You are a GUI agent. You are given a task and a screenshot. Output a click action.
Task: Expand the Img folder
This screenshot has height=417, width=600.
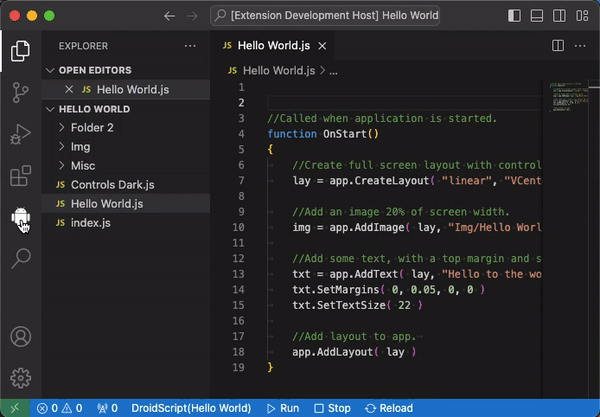coord(126,147)
